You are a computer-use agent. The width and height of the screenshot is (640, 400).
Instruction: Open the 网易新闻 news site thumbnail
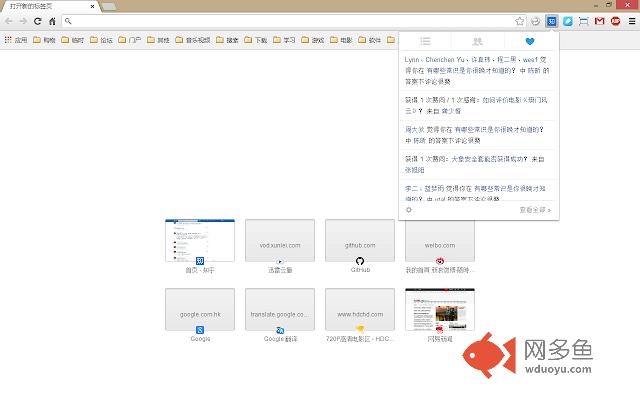tap(440, 309)
